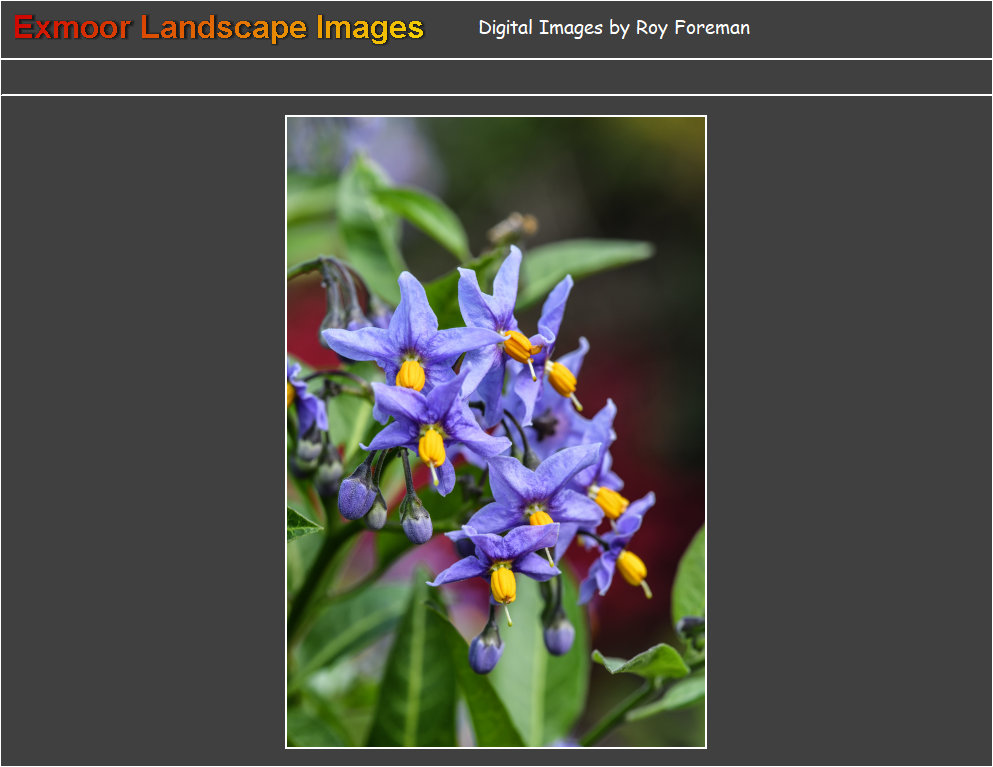Click the Exmoor Landscape Images site title

219,28
